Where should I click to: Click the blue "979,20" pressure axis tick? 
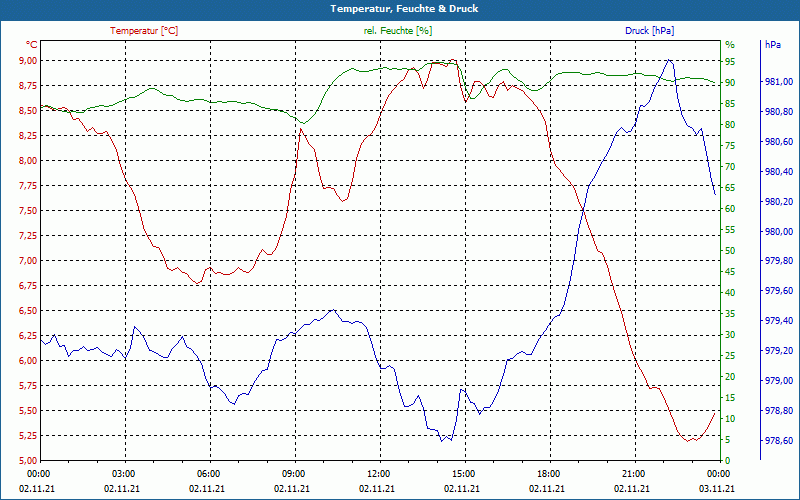pyautogui.click(x=779, y=351)
